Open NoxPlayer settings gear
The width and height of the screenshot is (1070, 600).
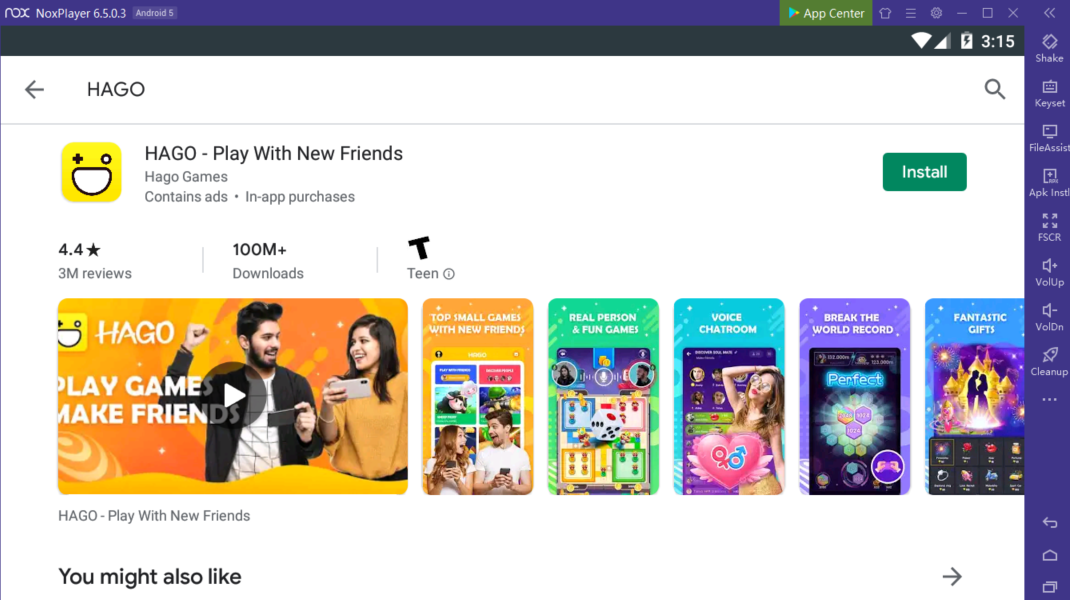936,13
